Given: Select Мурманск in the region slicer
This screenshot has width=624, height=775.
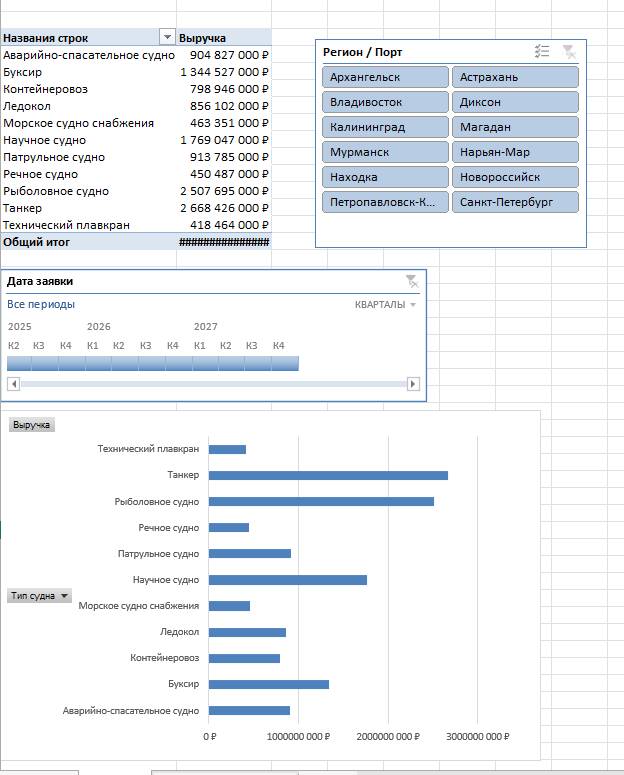Looking at the screenshot, I should pyautogui.click(x=385, y=152).
